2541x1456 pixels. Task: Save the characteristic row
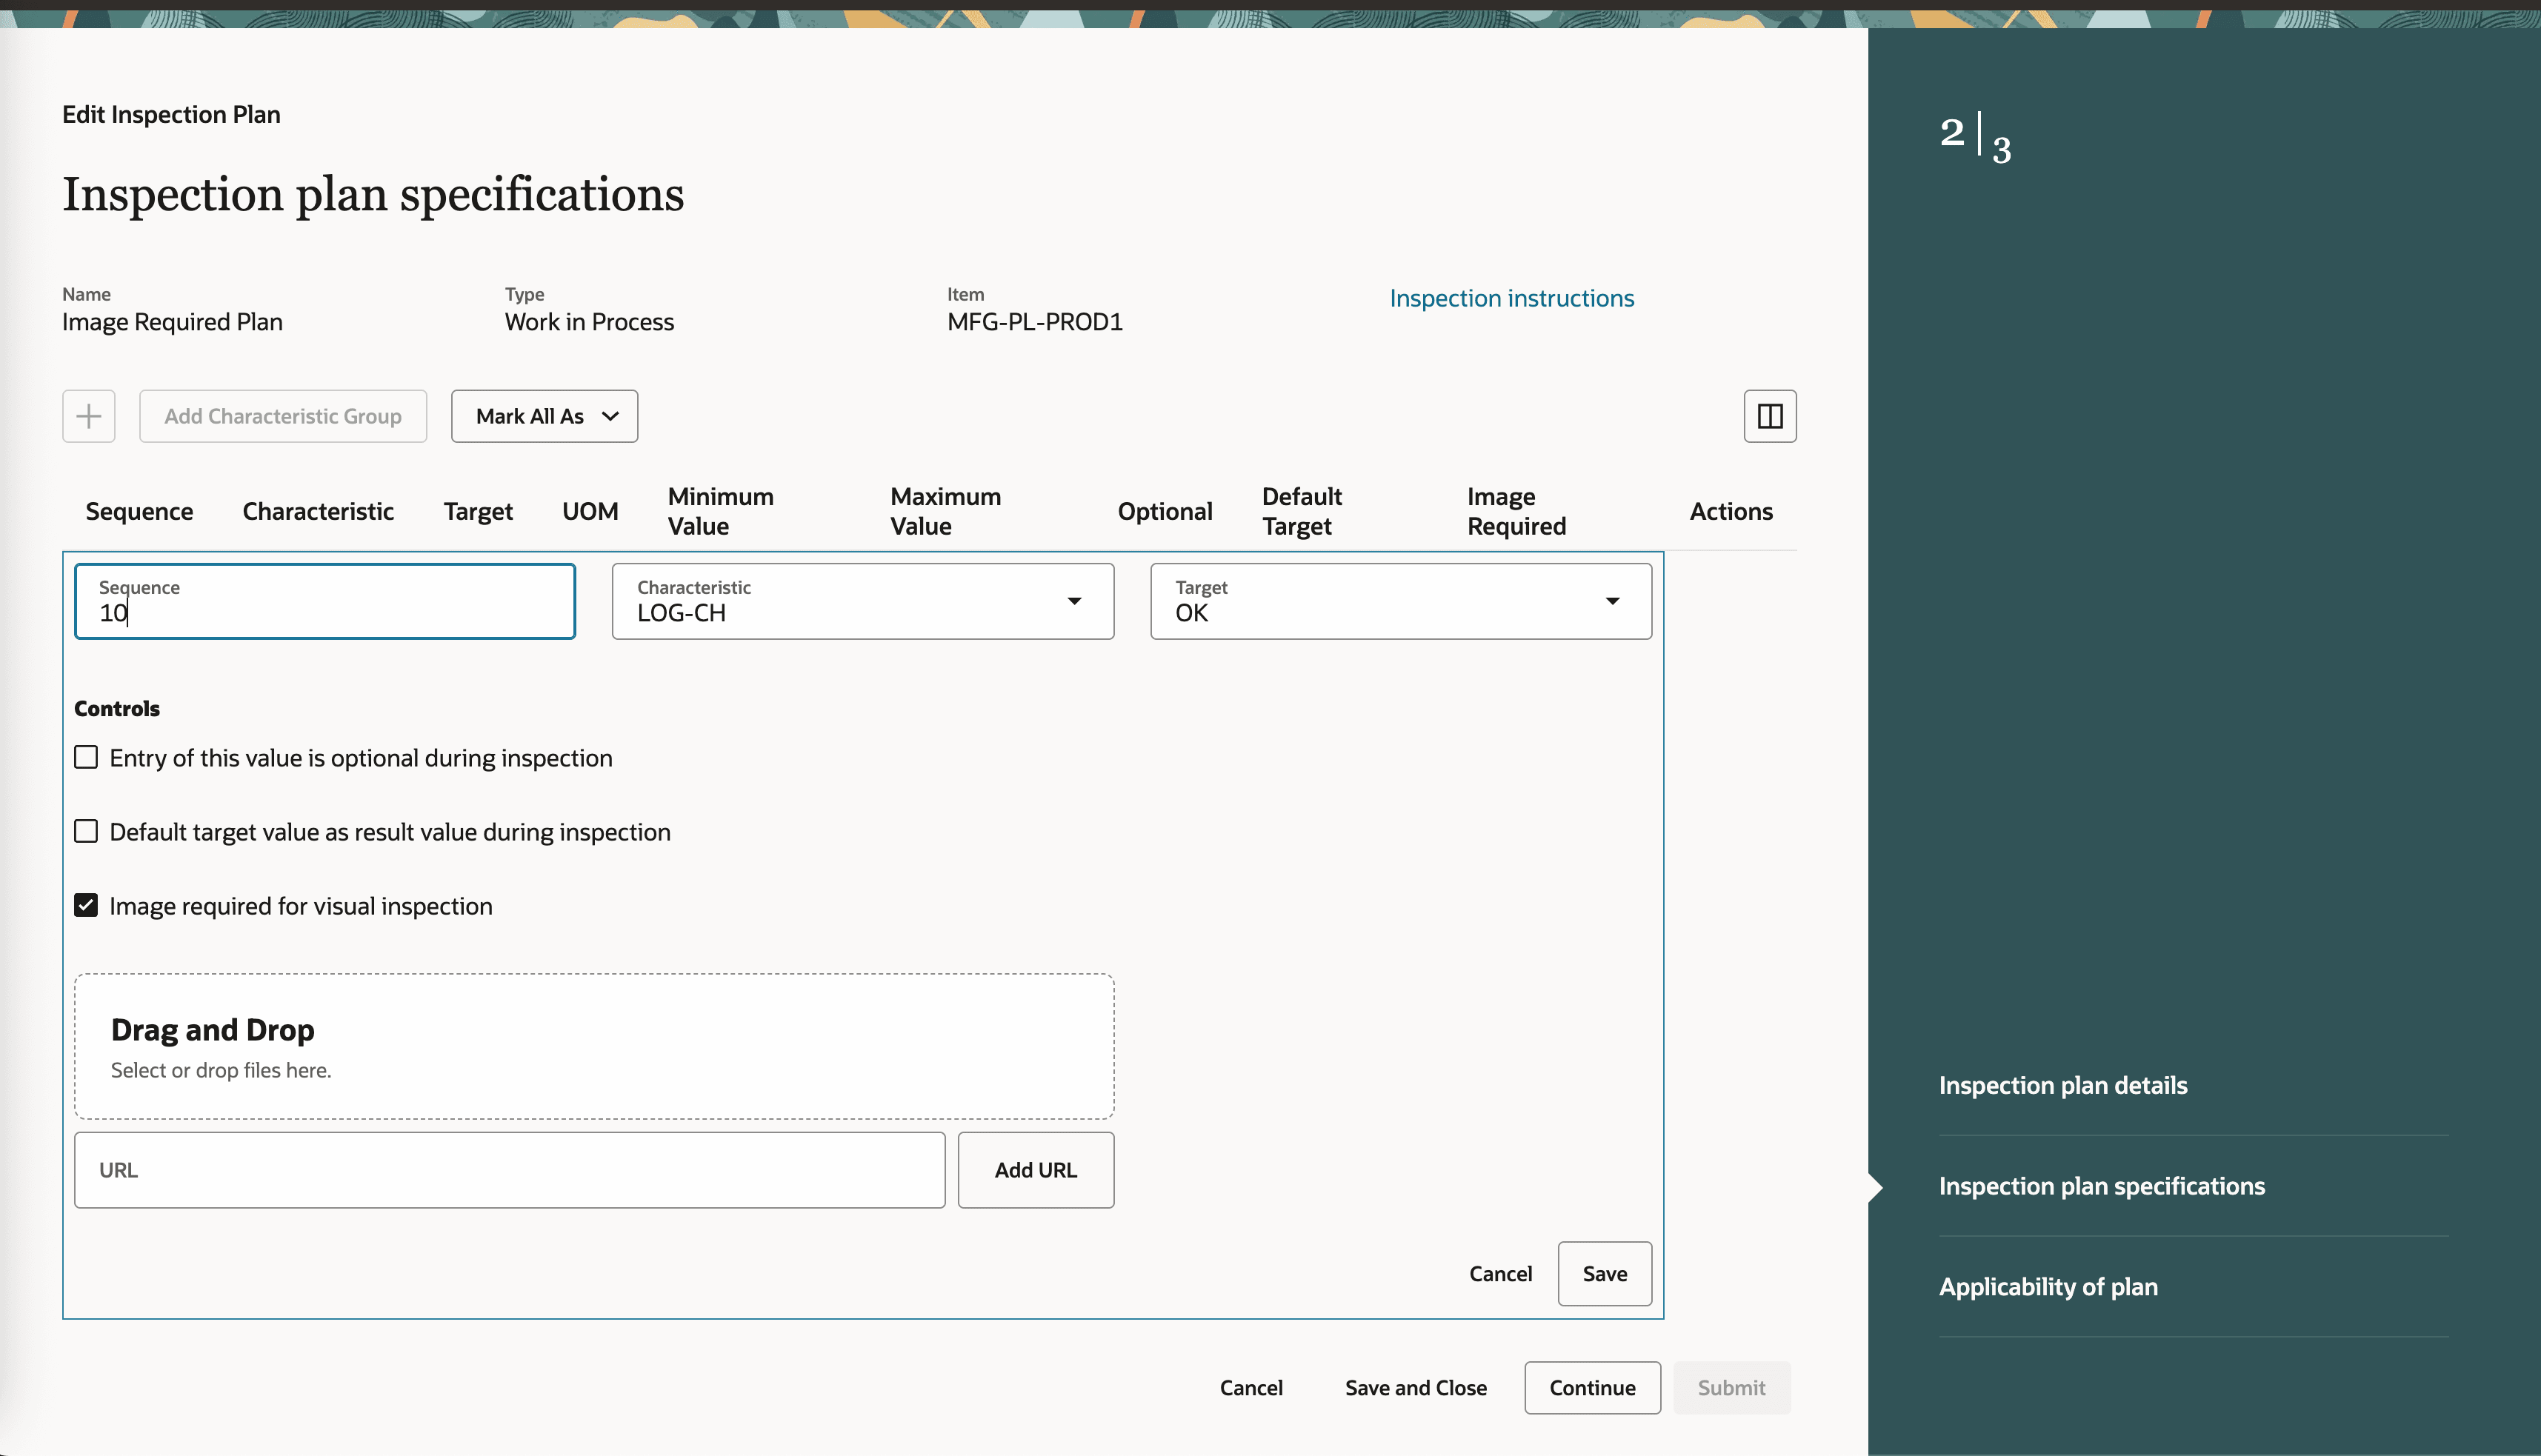pyautogui.click(x=1604, y=1273)
